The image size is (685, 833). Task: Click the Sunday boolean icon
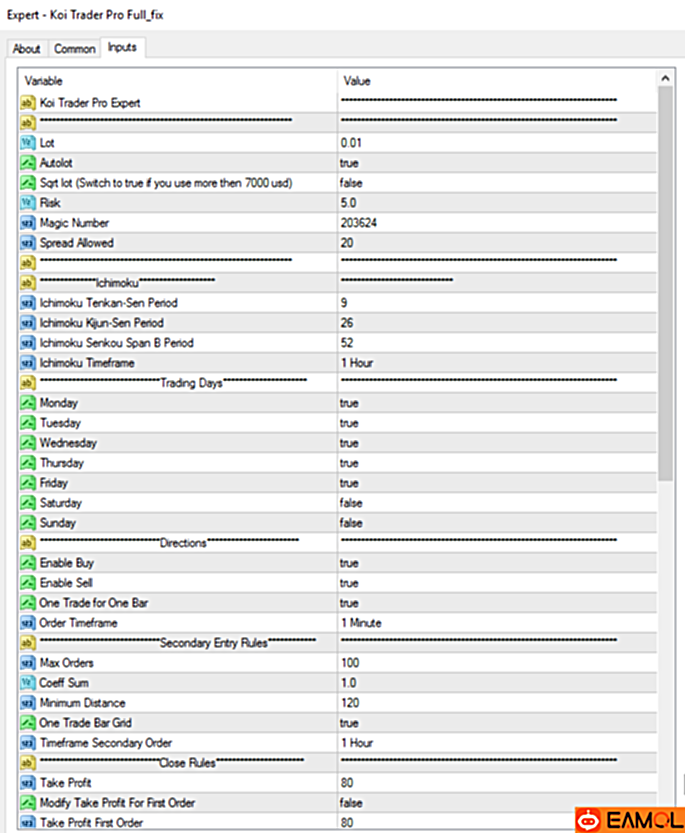coord(28,523)
